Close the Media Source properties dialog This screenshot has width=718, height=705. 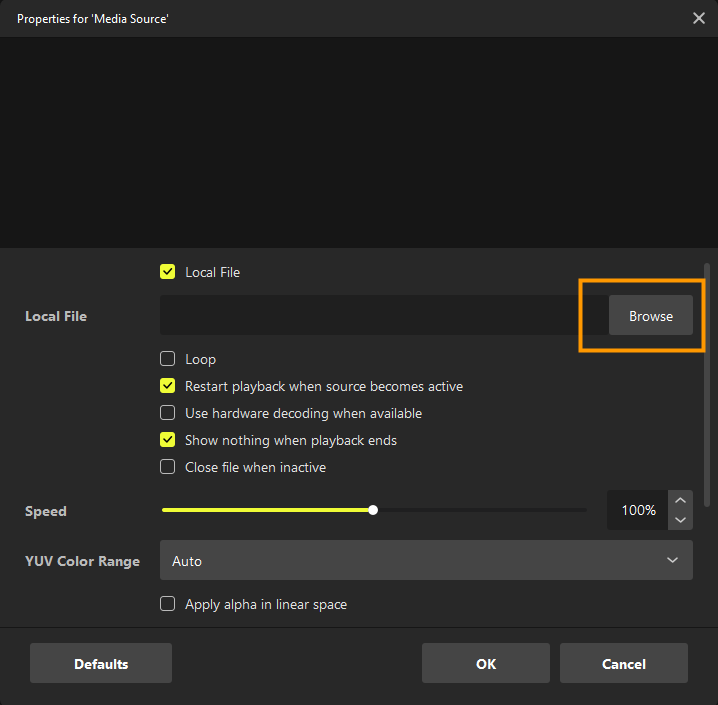point(698,18)
